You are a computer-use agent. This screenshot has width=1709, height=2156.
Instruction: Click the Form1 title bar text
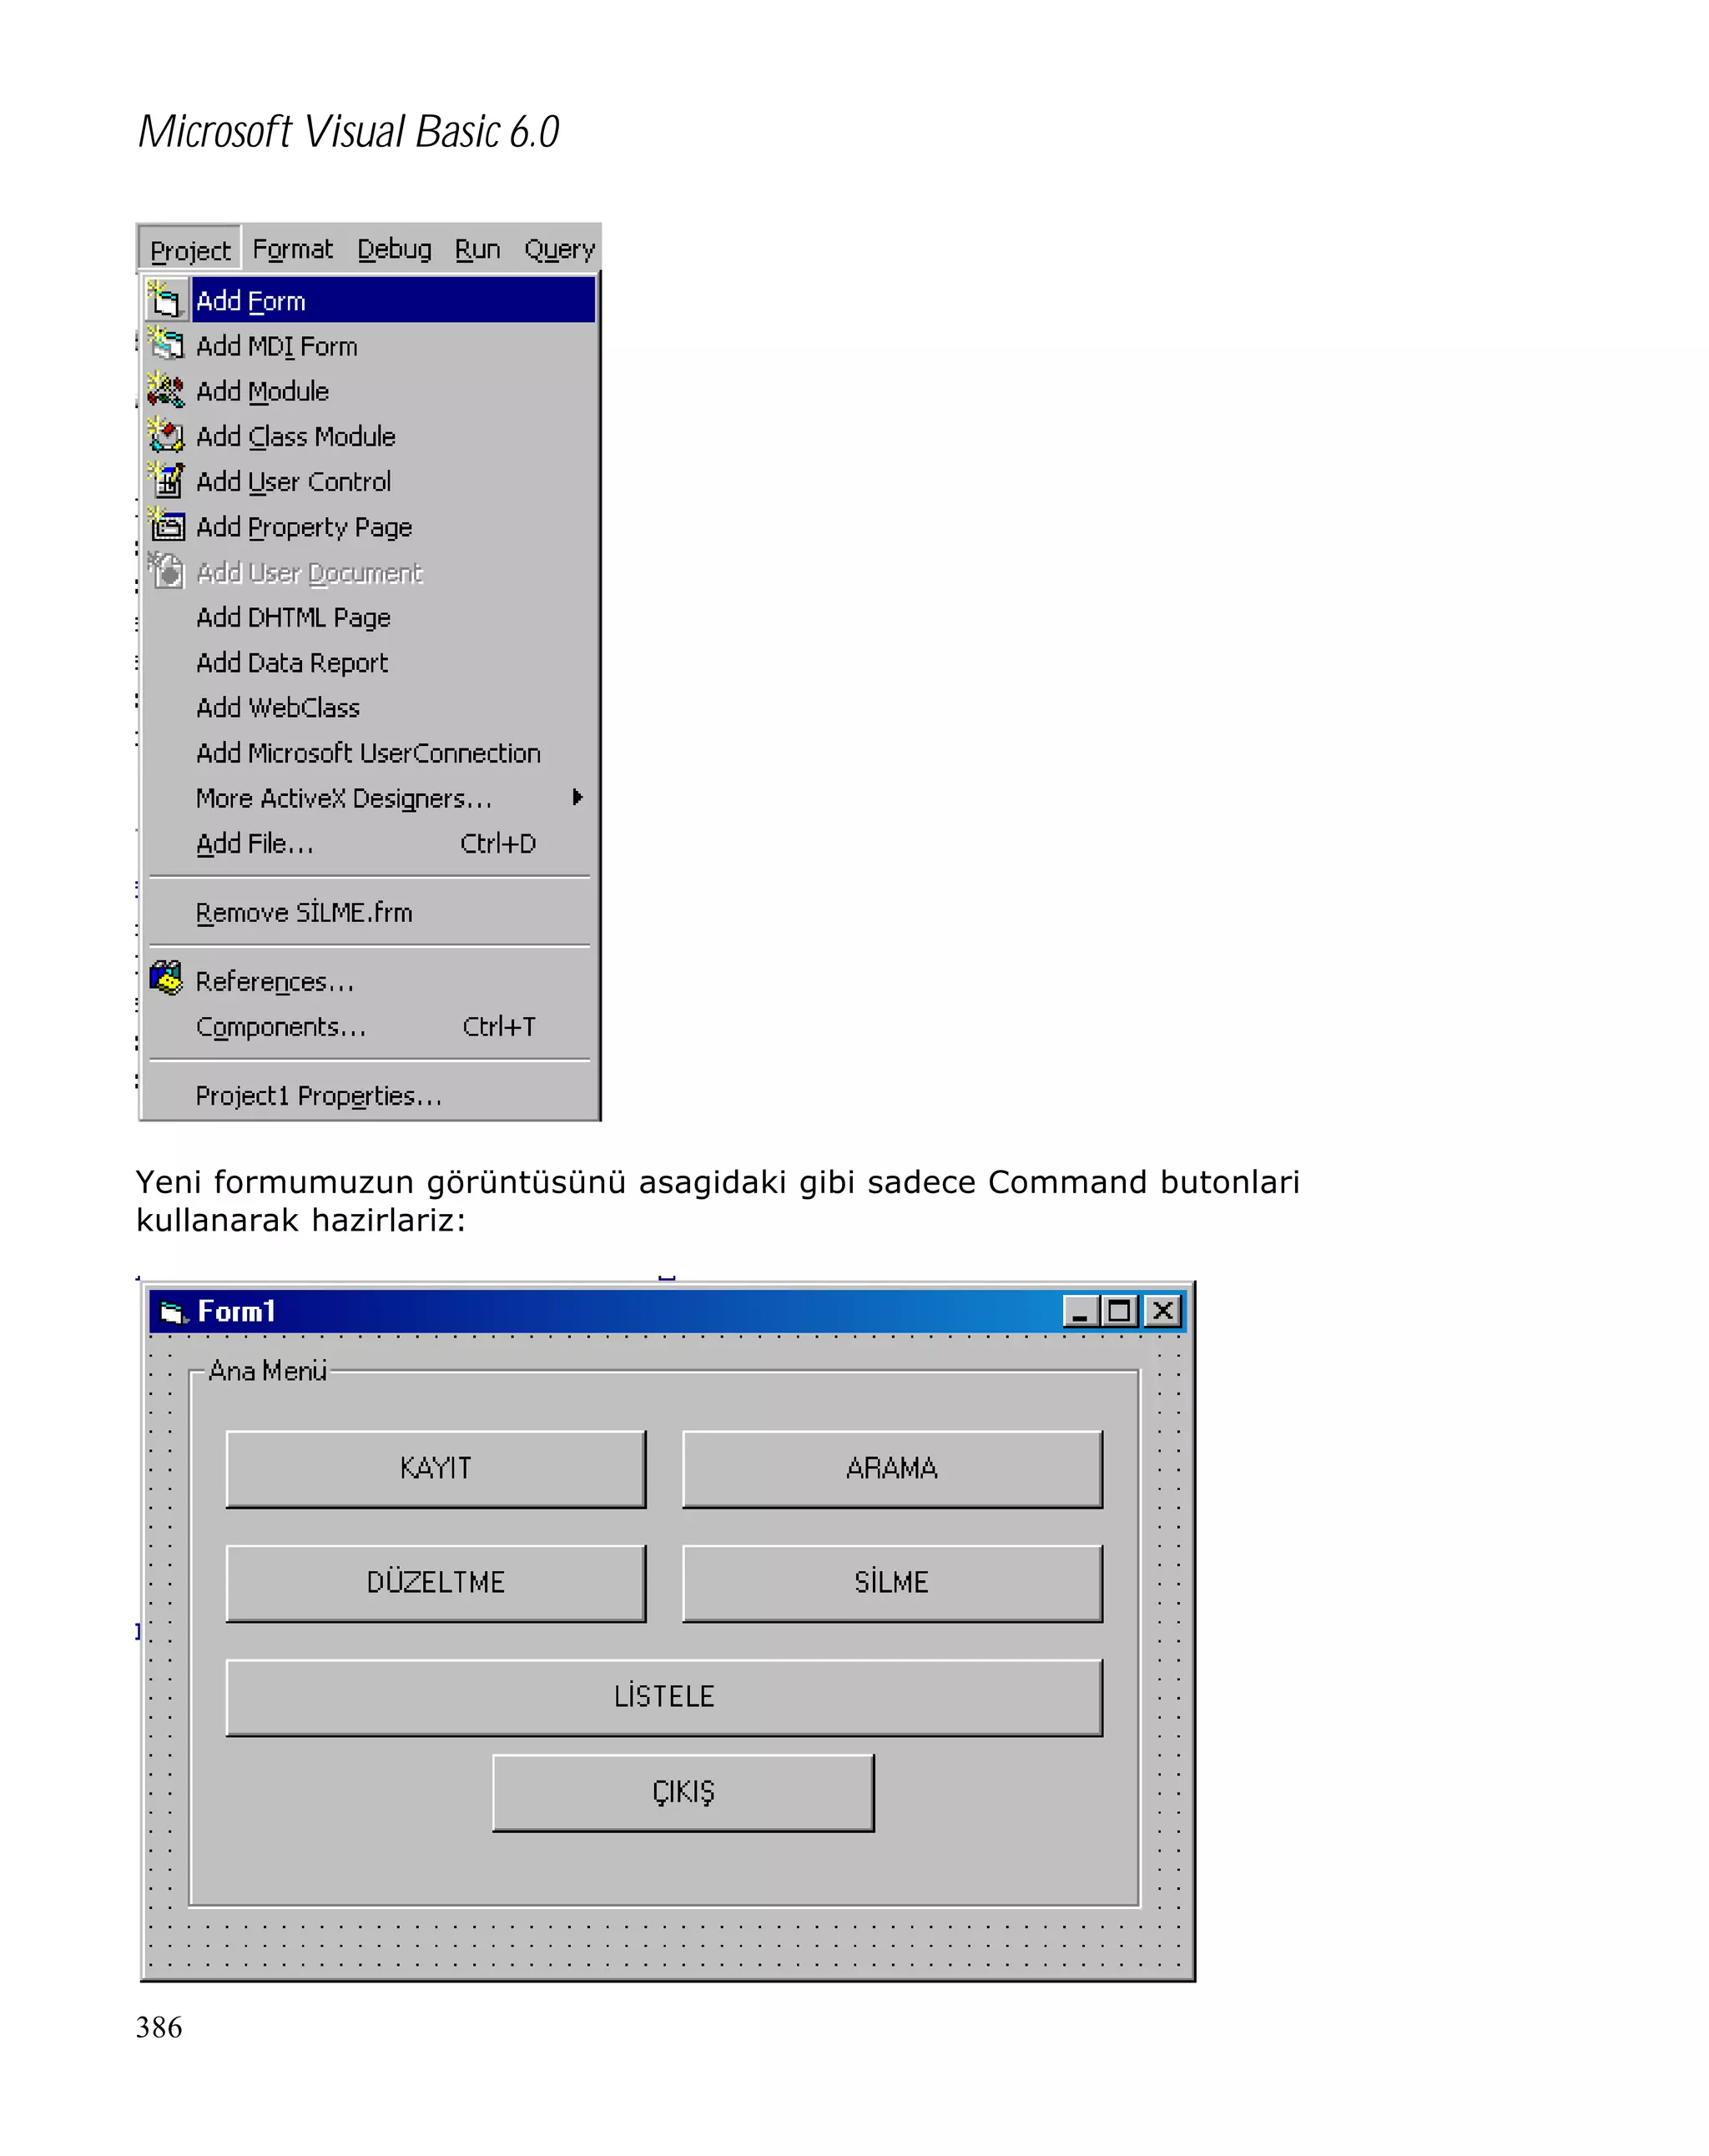tap(236, 1311)
